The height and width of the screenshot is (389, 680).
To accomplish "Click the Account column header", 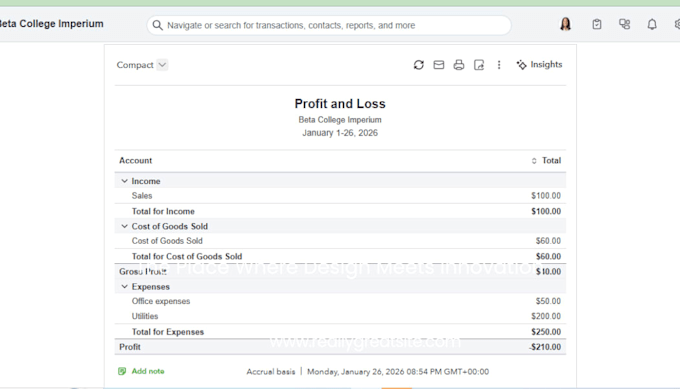I will click(136, 160).
